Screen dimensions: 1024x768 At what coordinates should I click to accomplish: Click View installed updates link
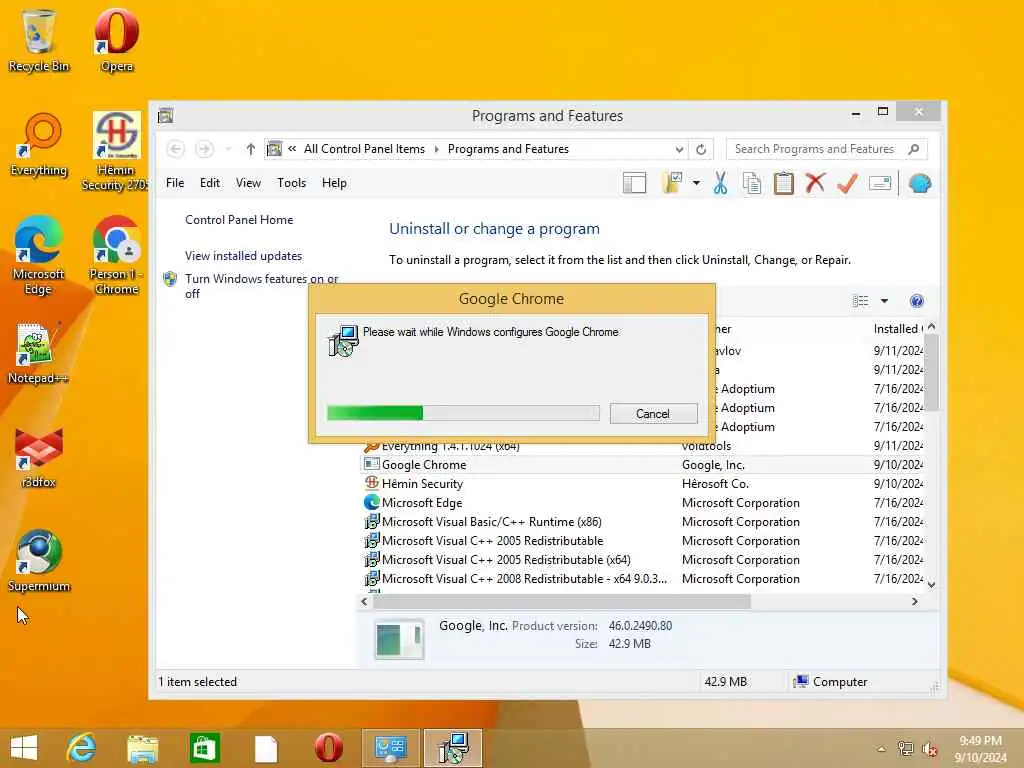(244, 256)
